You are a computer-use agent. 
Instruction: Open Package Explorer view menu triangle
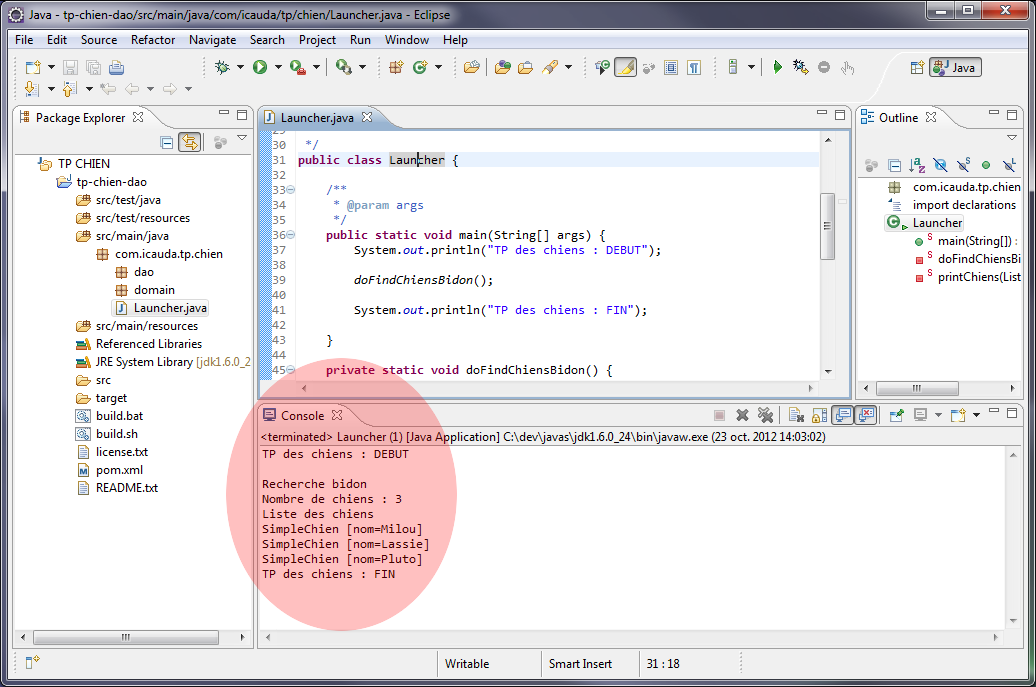click(x=242, y=139)
